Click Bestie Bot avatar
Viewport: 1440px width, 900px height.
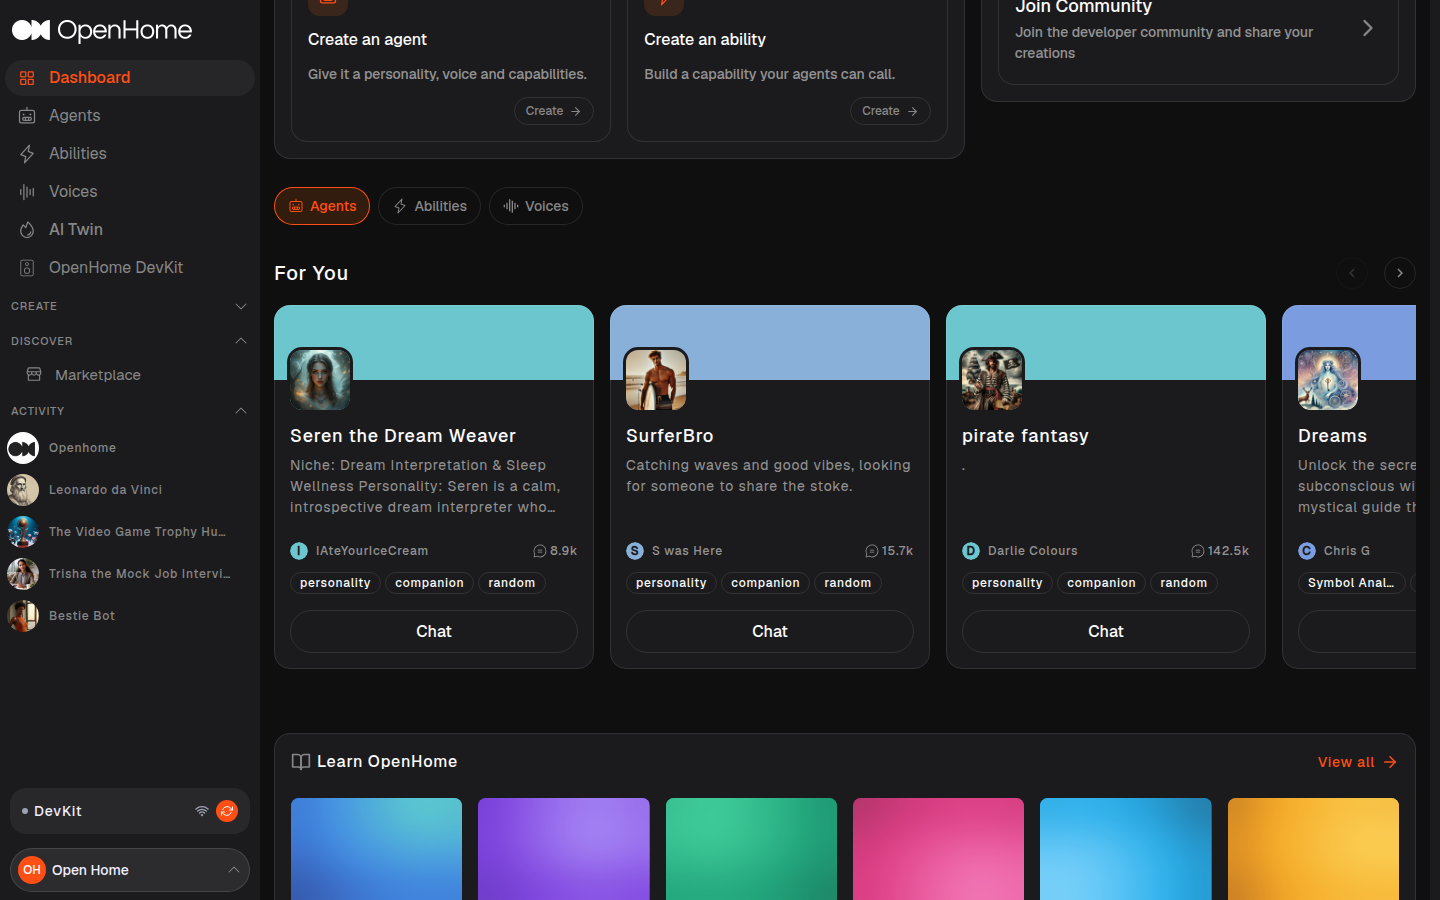[x=23, y=616]
